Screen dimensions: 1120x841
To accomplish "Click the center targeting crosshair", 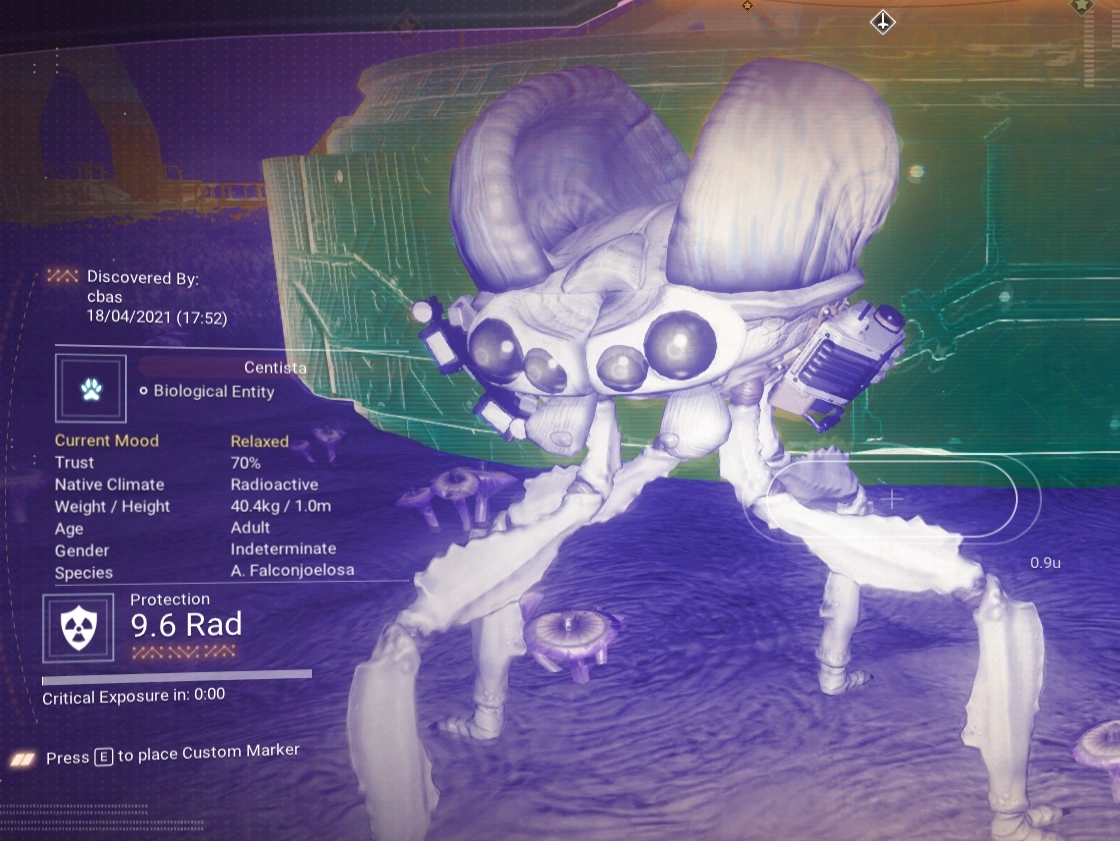I will pos(892,499).
